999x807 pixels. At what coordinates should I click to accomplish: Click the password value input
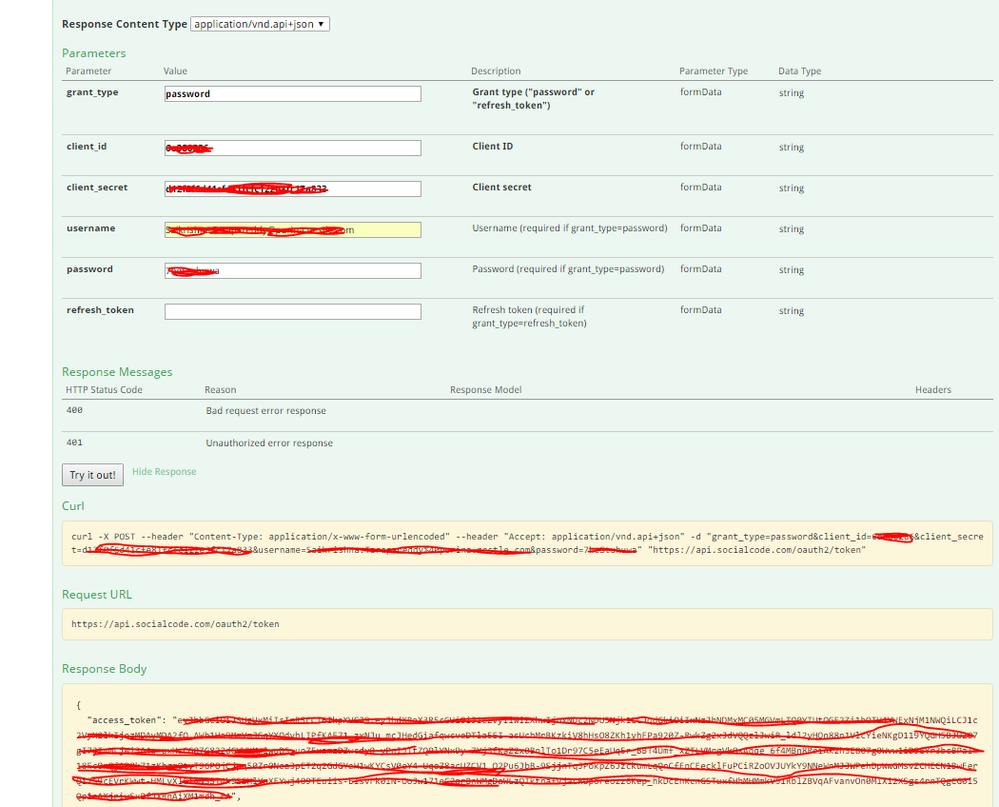[292, 271]
